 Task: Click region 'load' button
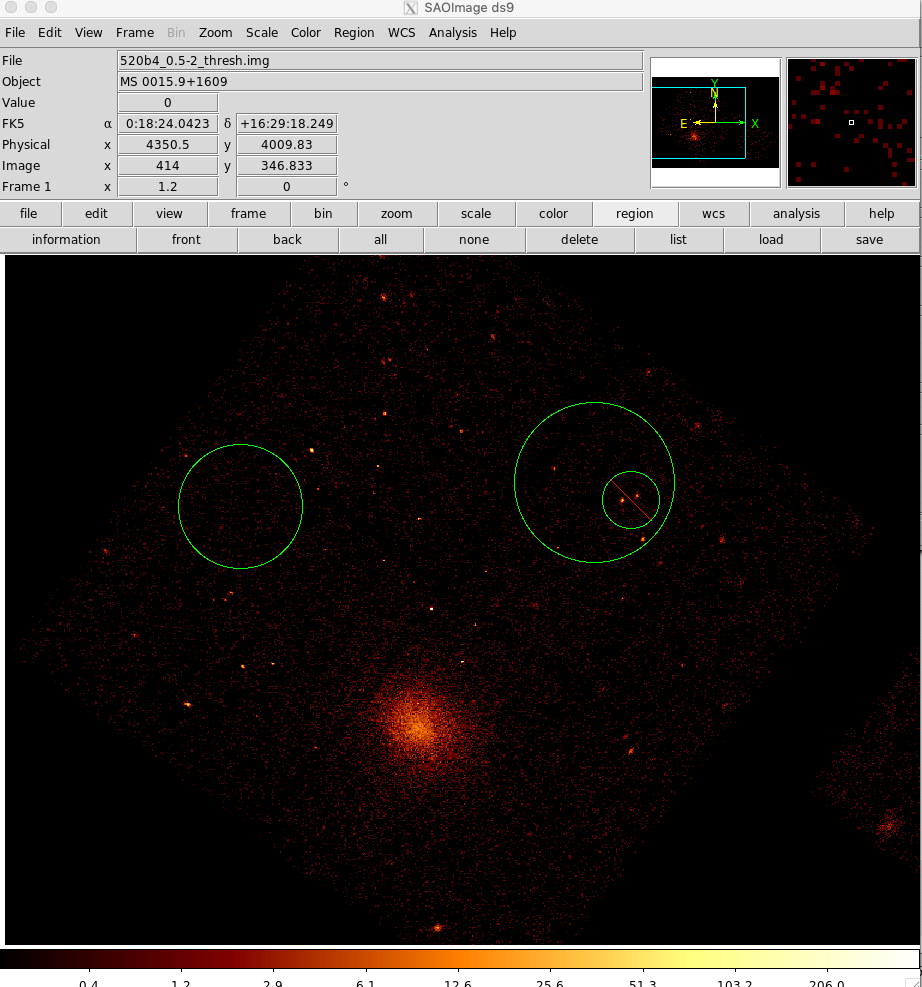click(x=770, y=240)
